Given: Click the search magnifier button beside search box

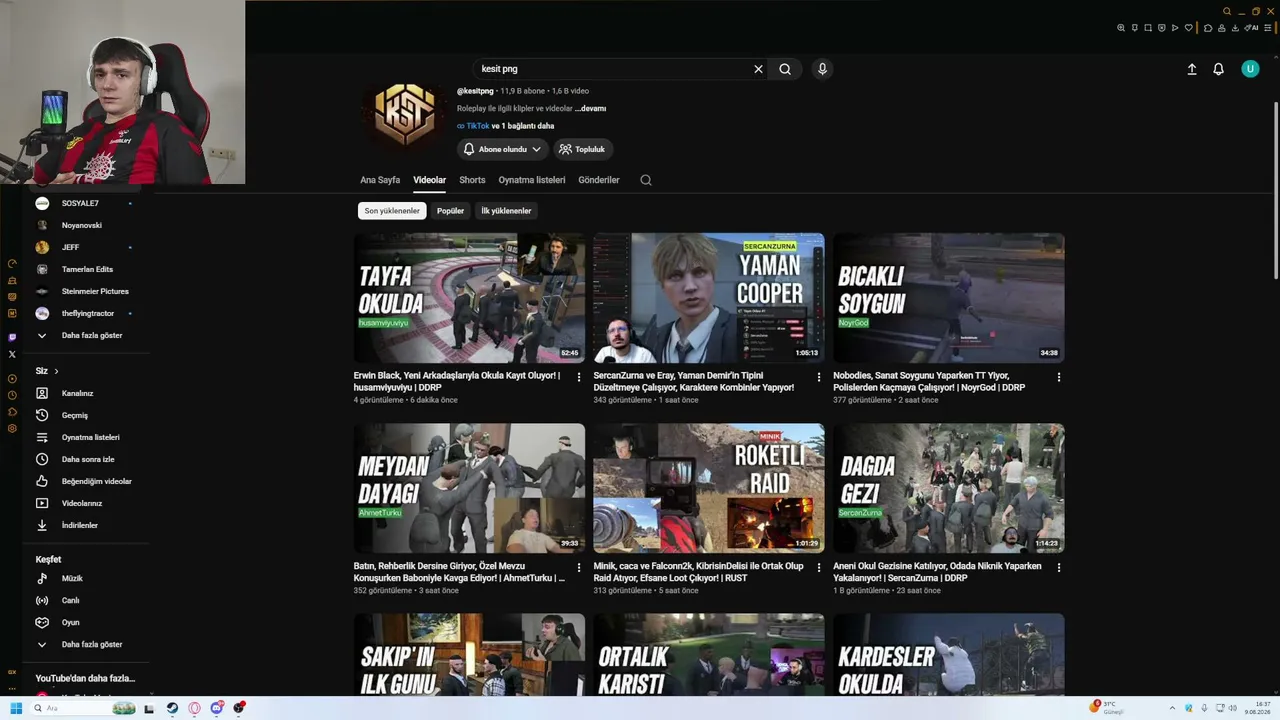Looking at the screenshot, I should click(x=785, y=69).
